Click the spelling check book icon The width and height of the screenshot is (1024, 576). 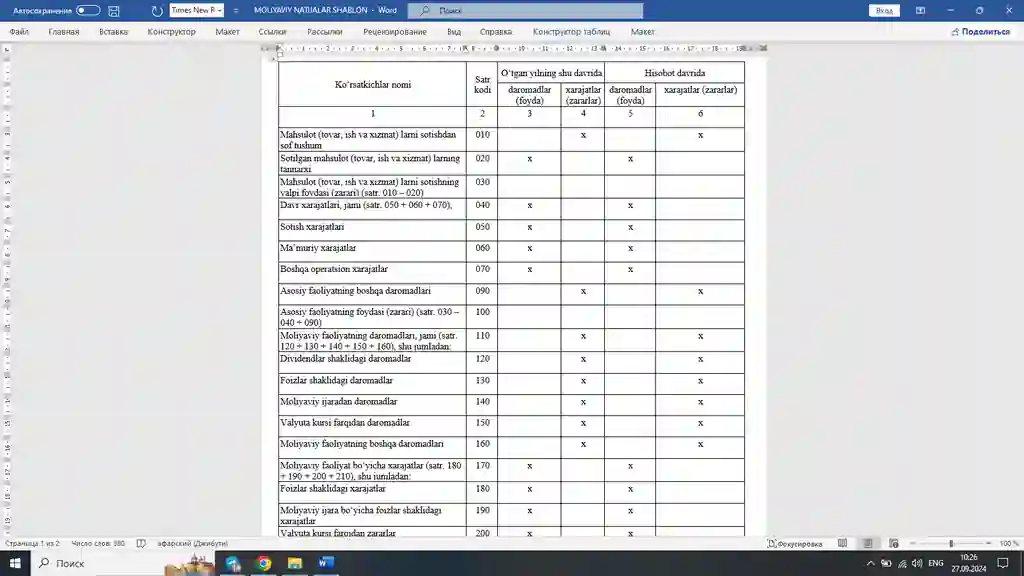tap(141, 543)
